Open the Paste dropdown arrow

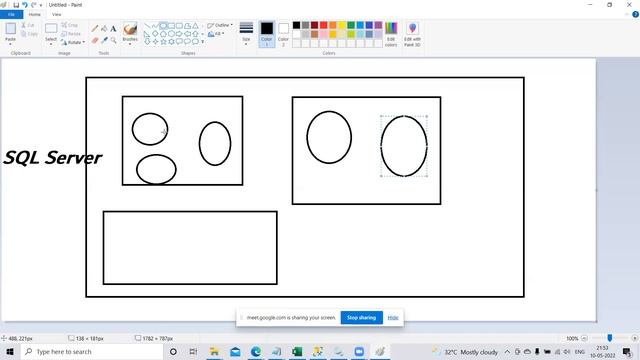(x=11, y=43)
